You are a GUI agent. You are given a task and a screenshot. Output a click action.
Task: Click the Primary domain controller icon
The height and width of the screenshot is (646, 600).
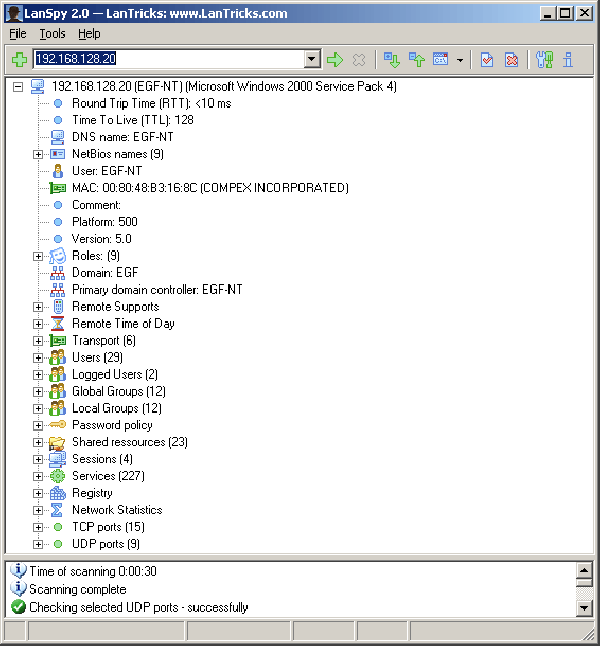[x=58, y=290]
